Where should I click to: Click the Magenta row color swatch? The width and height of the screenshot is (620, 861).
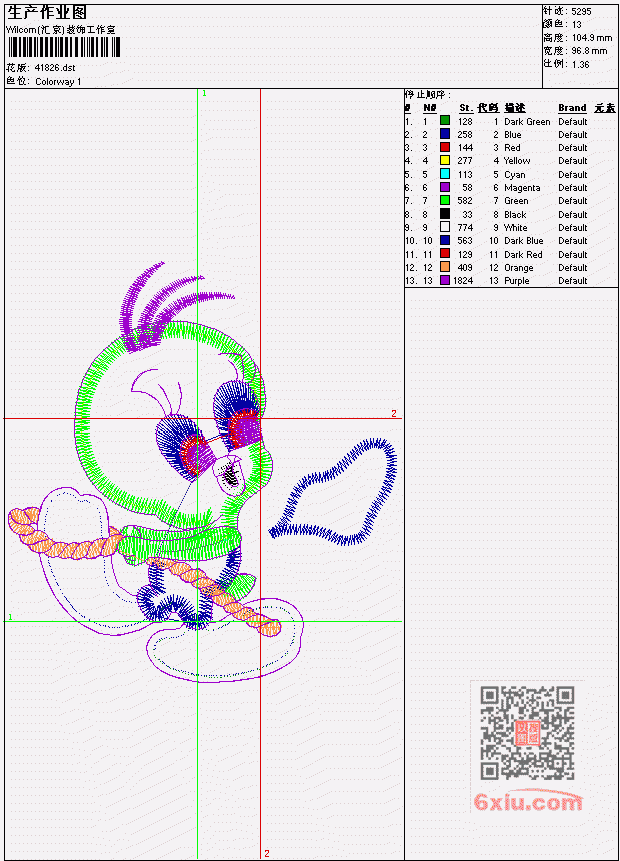445,187
